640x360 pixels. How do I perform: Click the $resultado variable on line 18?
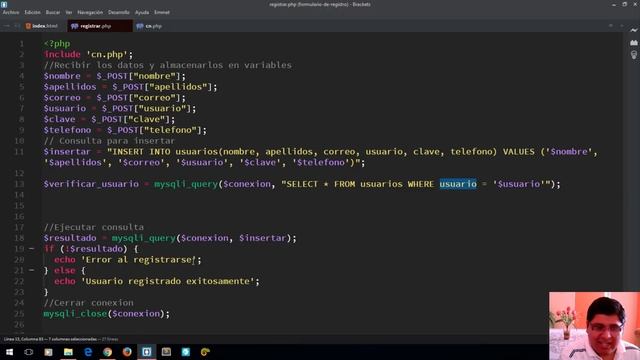click(70, 238)
